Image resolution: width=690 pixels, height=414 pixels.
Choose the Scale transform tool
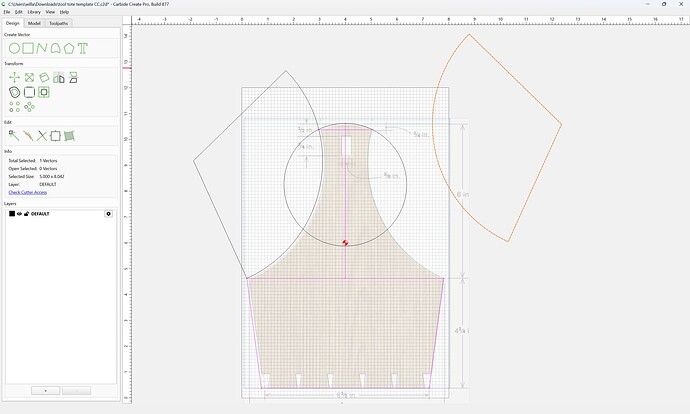pyautogui.click(x=29, y=78)
